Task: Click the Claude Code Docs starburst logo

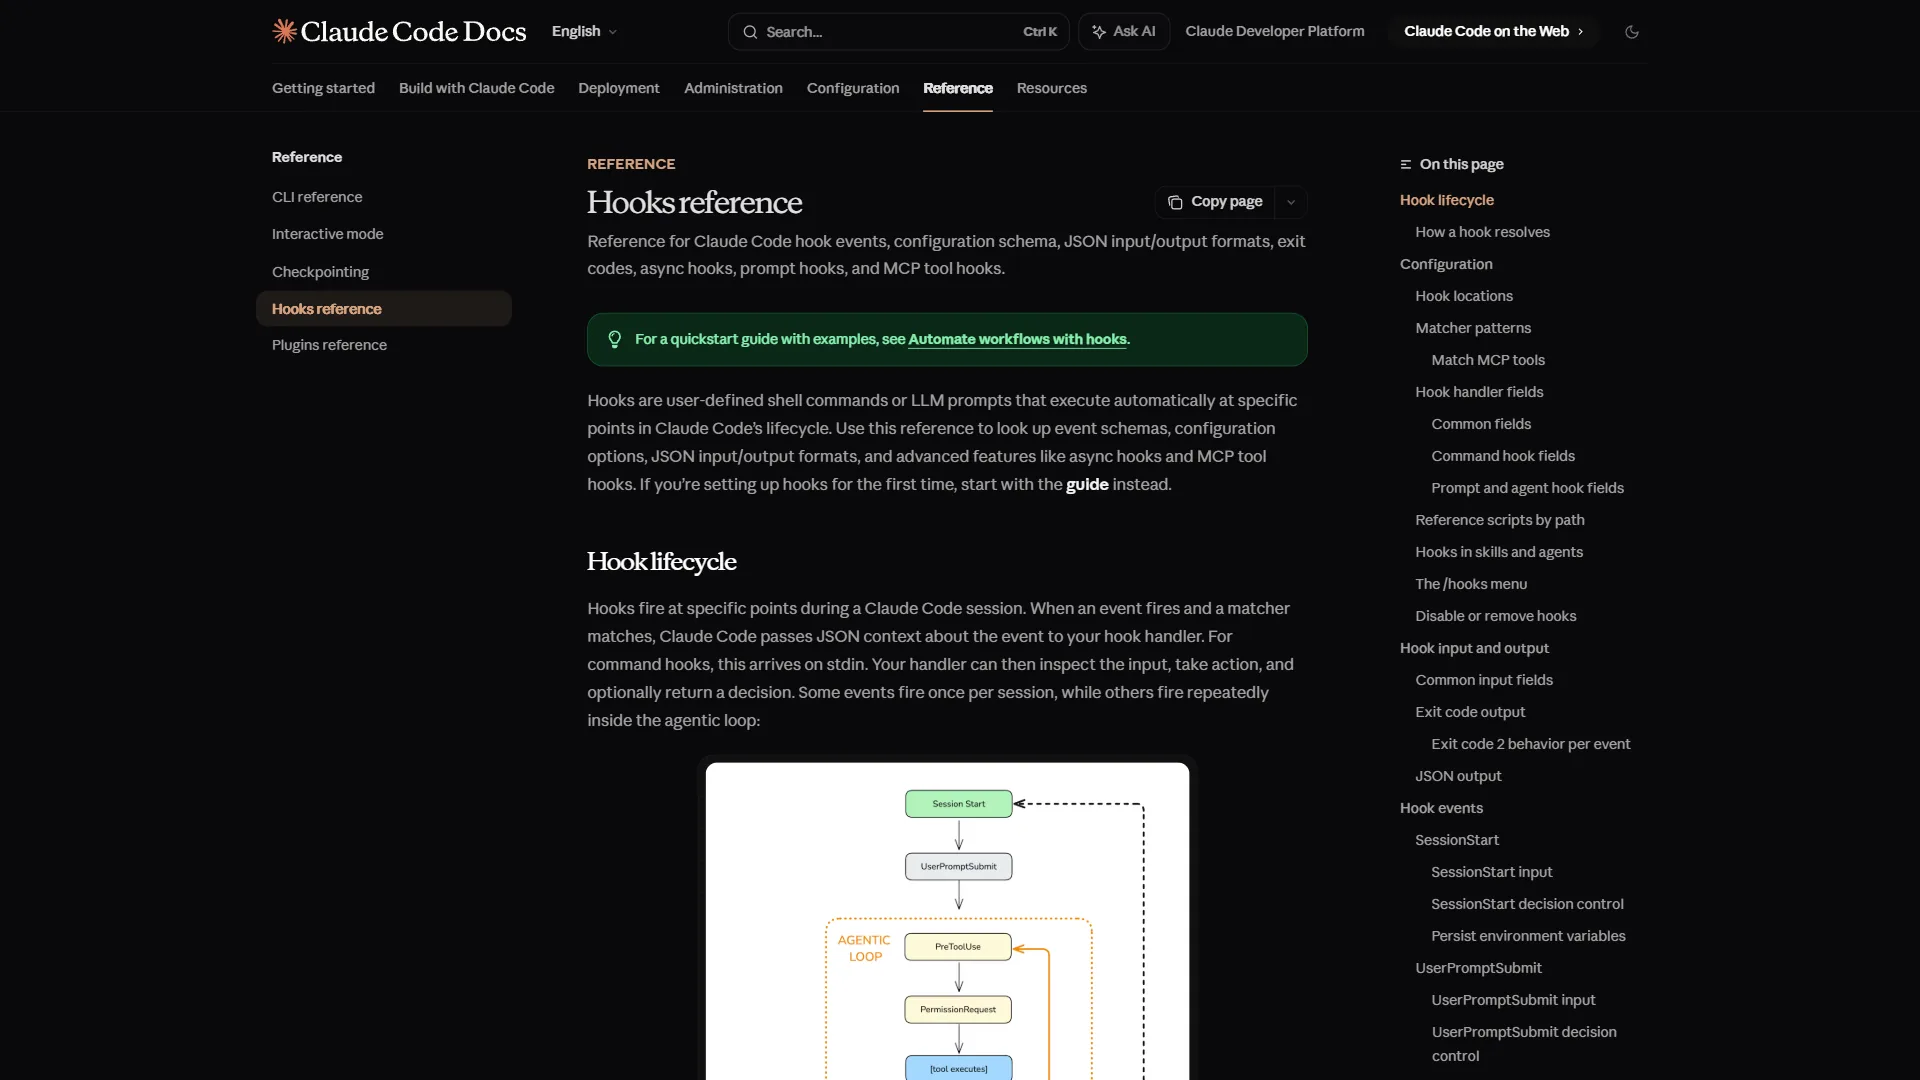Action: pyautogui.click(x=284, y=31)
